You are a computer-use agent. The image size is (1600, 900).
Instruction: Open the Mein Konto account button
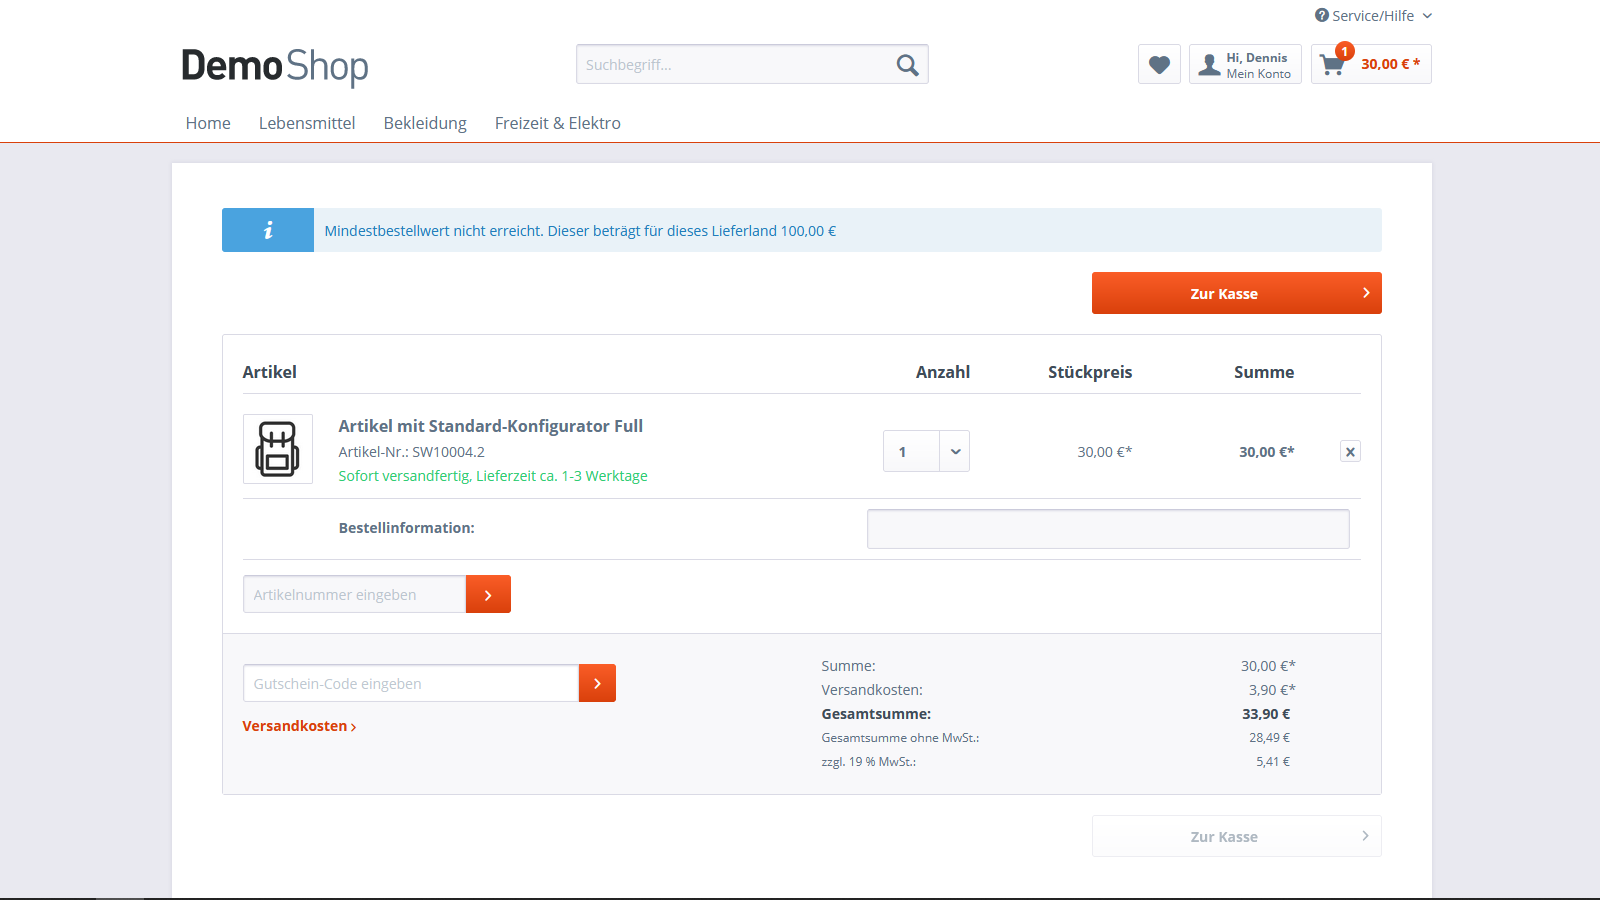1245,64
